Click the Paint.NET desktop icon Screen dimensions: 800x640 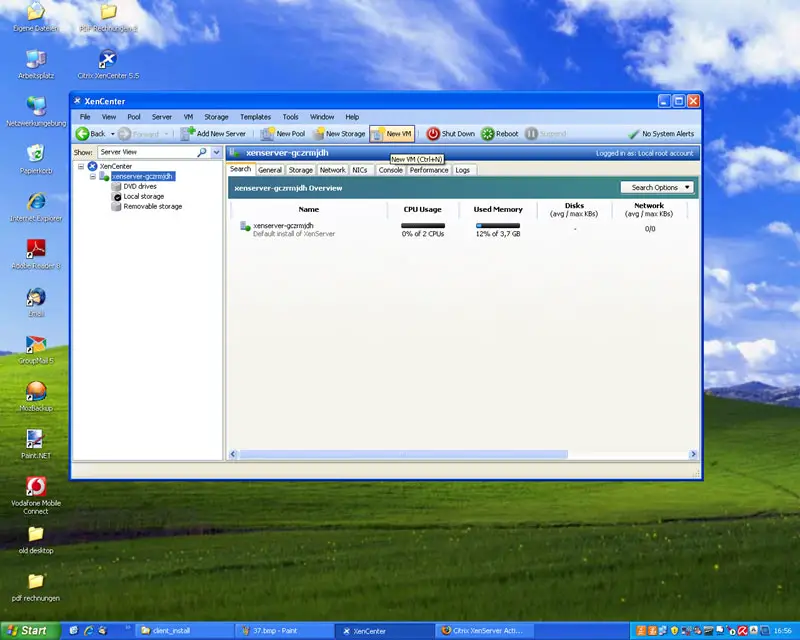click(36, 445)
